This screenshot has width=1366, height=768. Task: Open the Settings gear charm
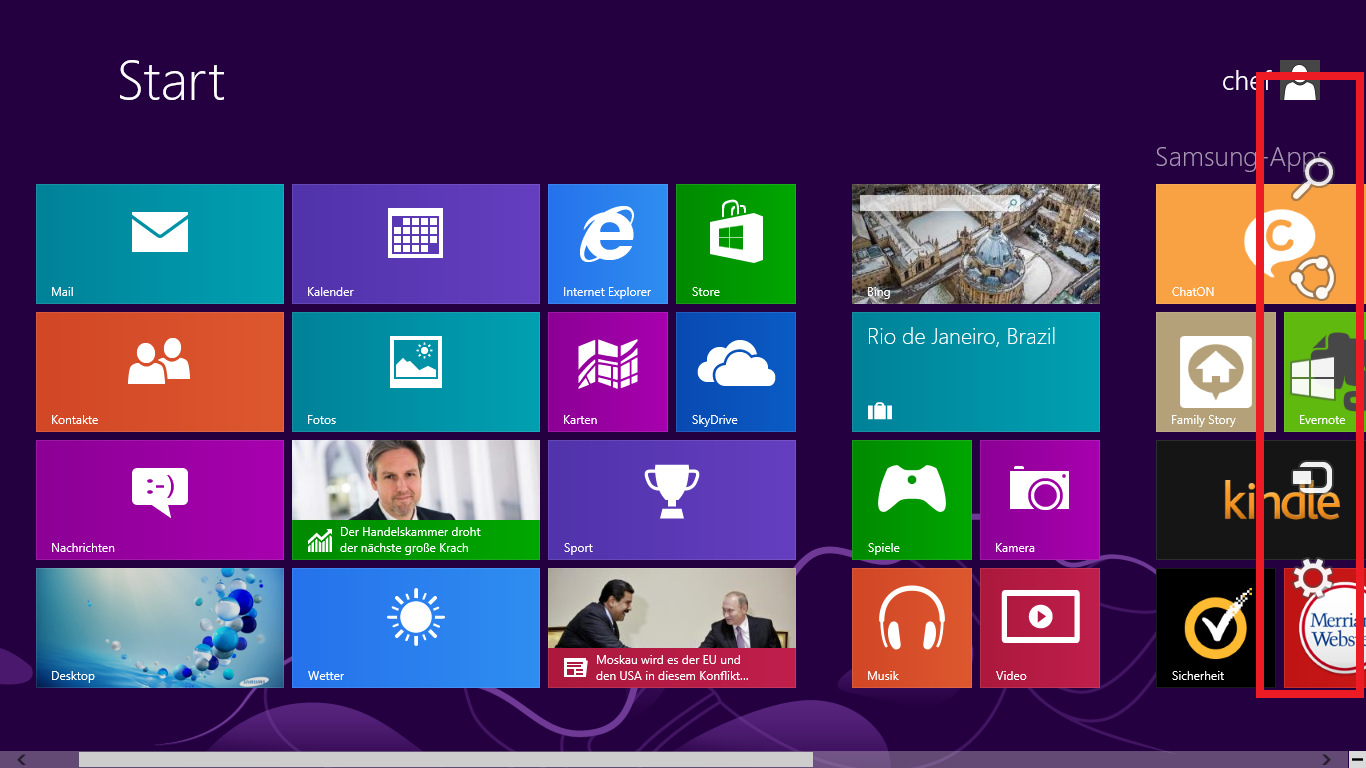coord(1313,579)
